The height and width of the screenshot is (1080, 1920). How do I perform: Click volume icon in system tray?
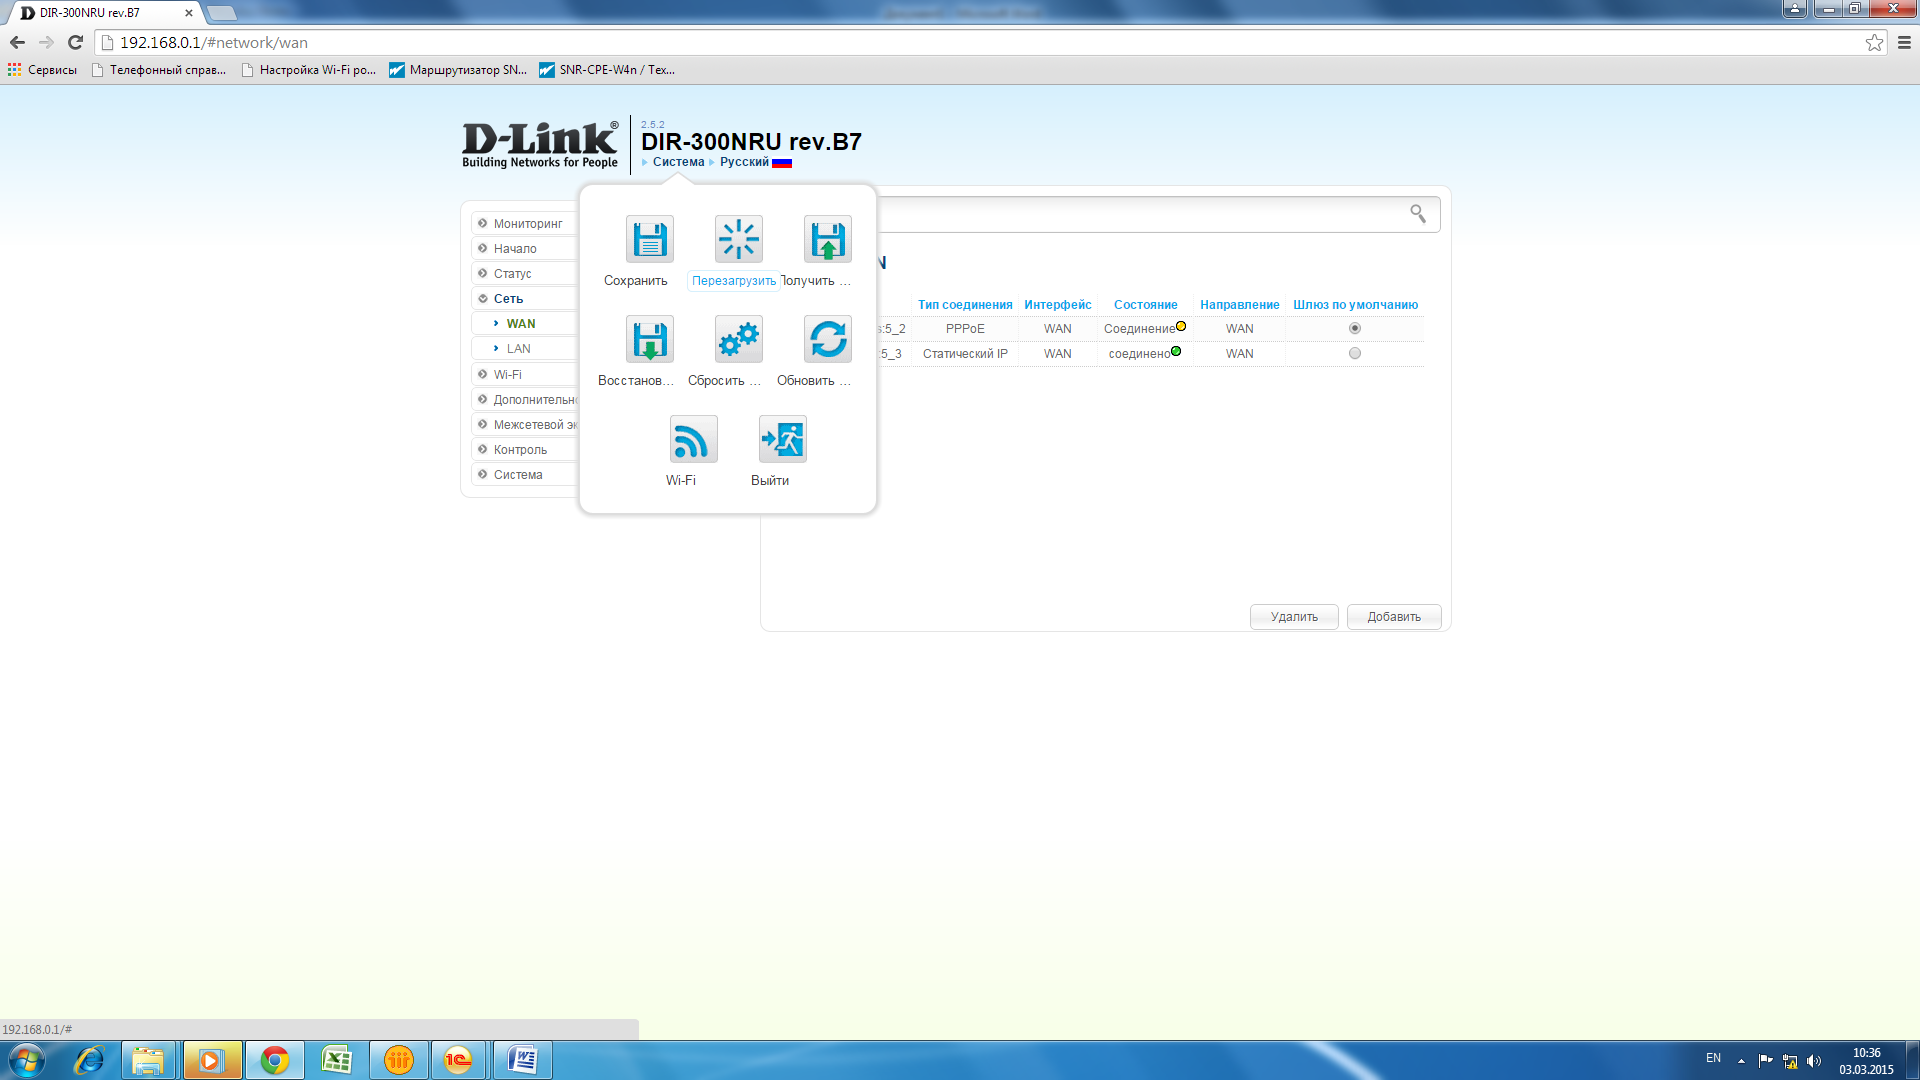click(1814, 1061)
